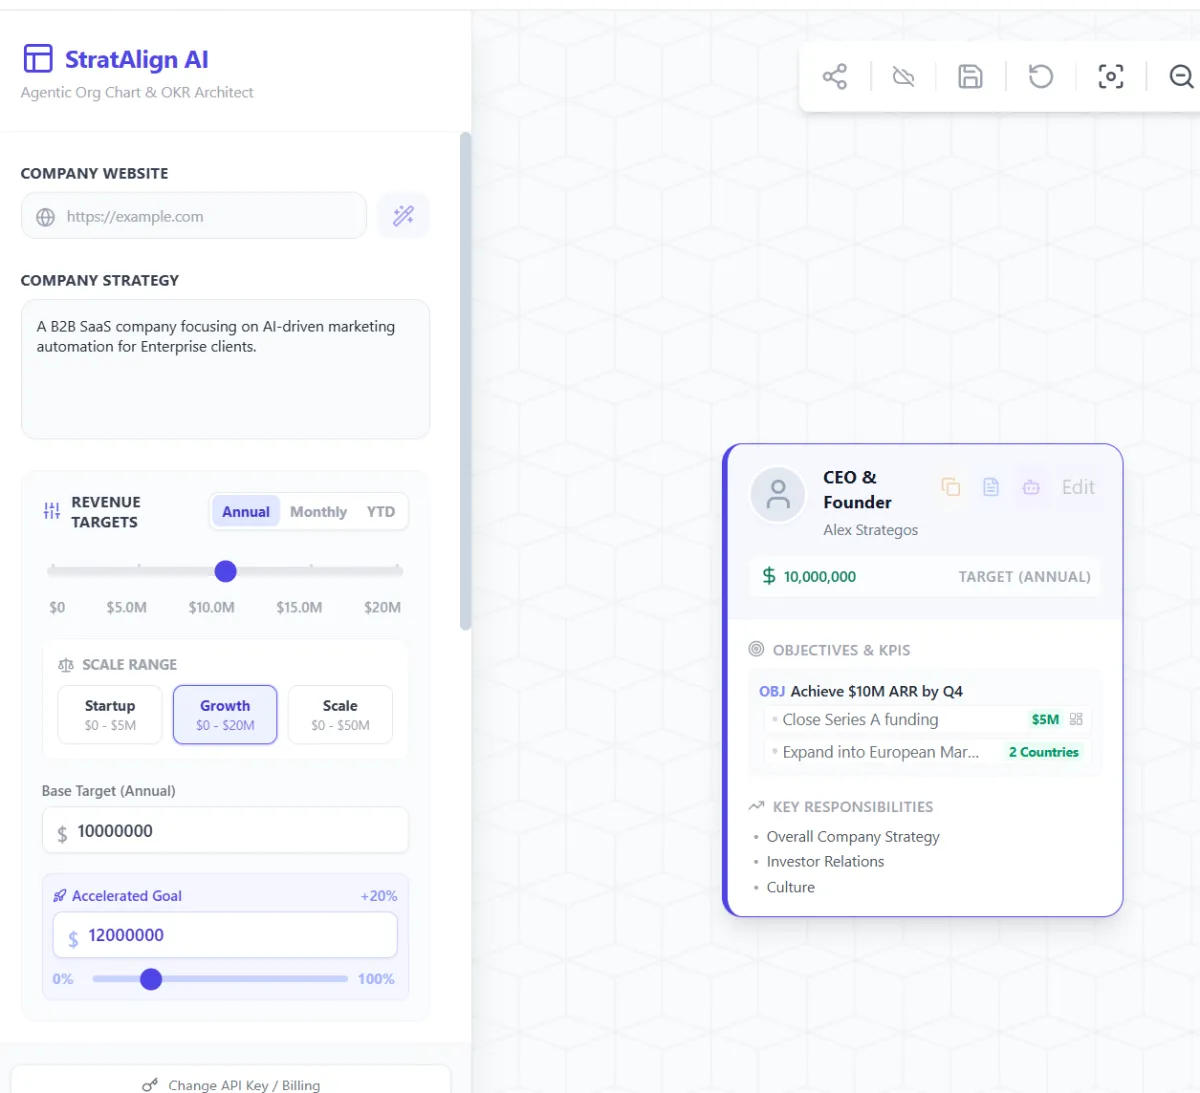The image size is (1200, 1093).
Task: Click the Alex Strategos name
Action: point(870,530)
